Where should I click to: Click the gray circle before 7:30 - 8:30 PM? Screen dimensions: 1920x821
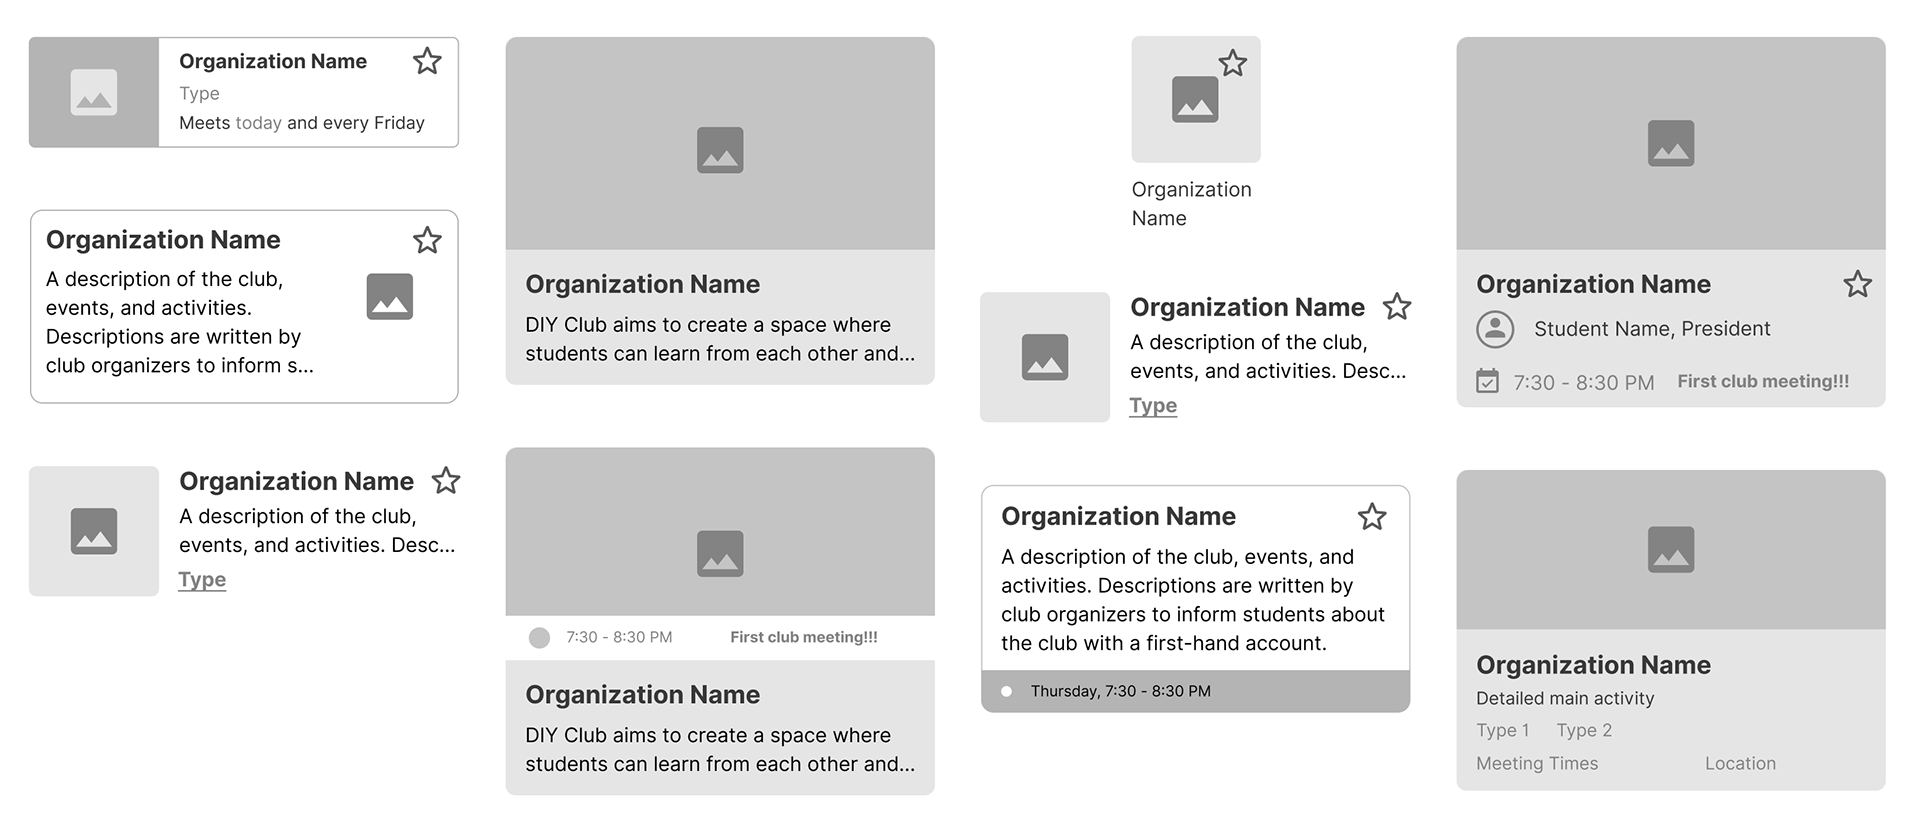(x=540, y=638)
